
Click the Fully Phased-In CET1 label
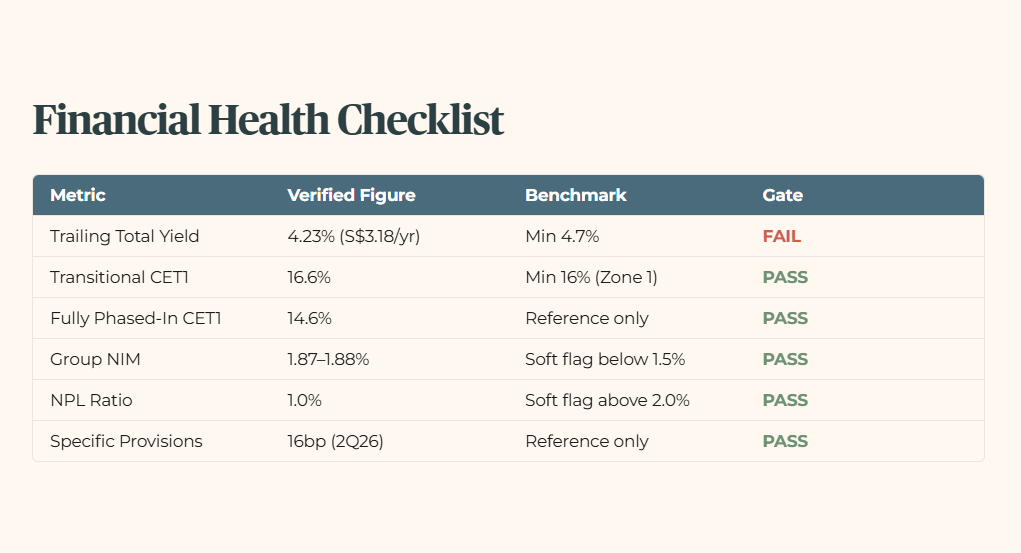pos(135,319)
